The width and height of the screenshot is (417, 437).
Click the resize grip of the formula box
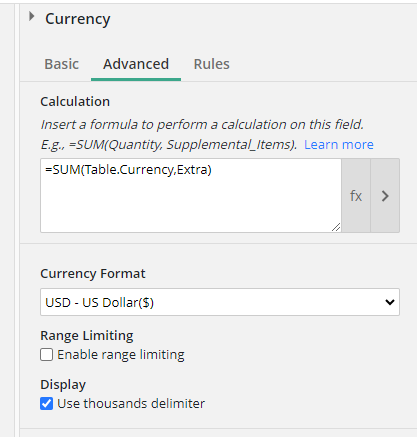(336, 227)
